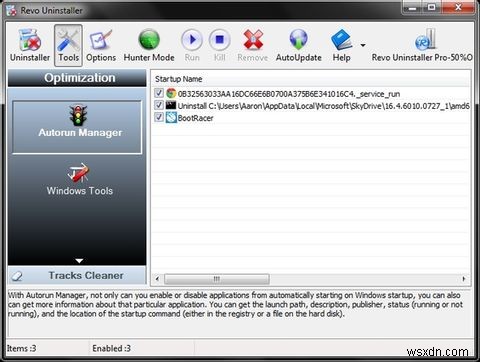Screen dimensions: 480x362
Task: Activate Hunter Mode icon
Action: pos(149,45)
